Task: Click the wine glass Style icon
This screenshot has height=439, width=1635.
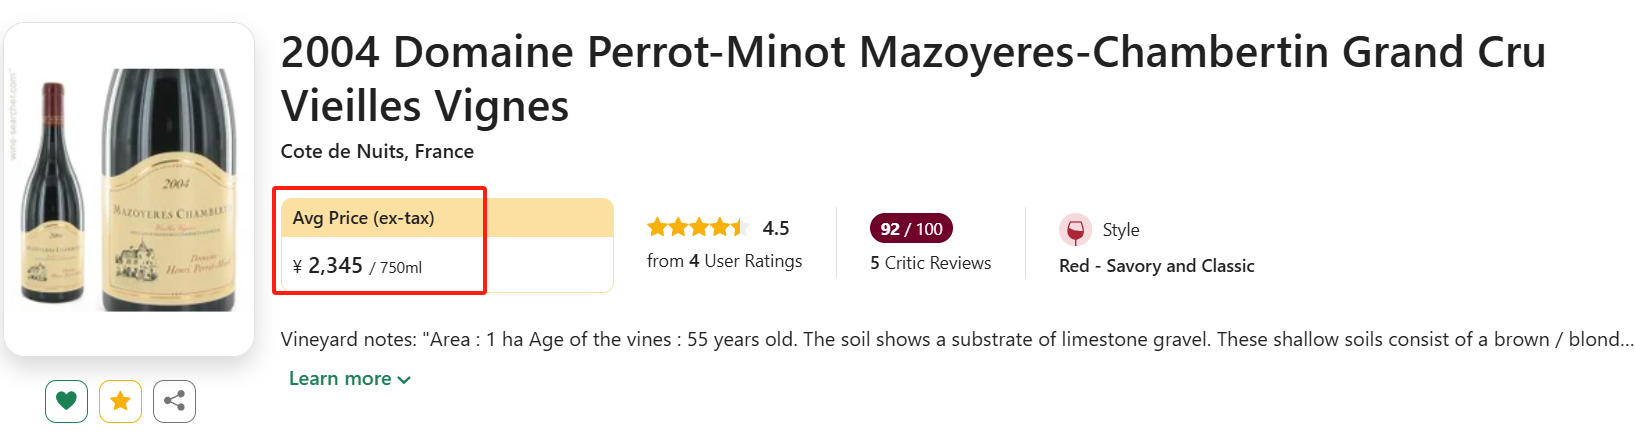Action: point(1075,230)
